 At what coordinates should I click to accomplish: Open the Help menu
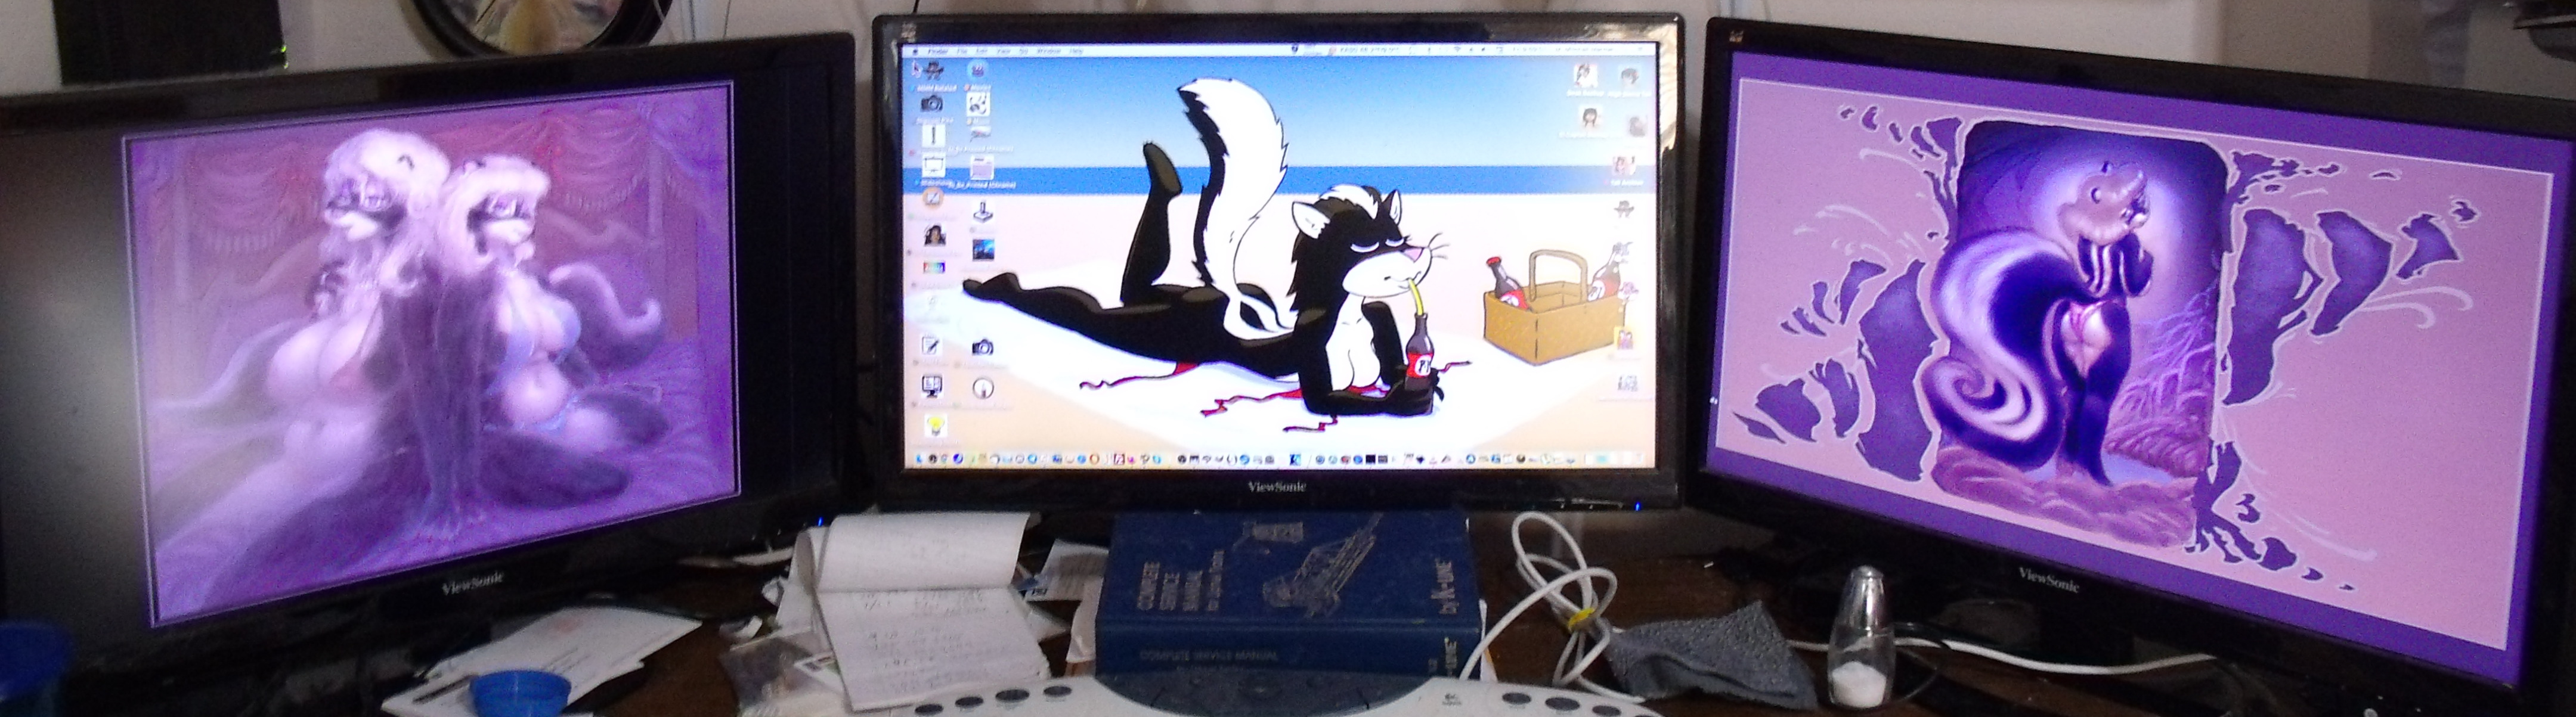coord(1076,51)
